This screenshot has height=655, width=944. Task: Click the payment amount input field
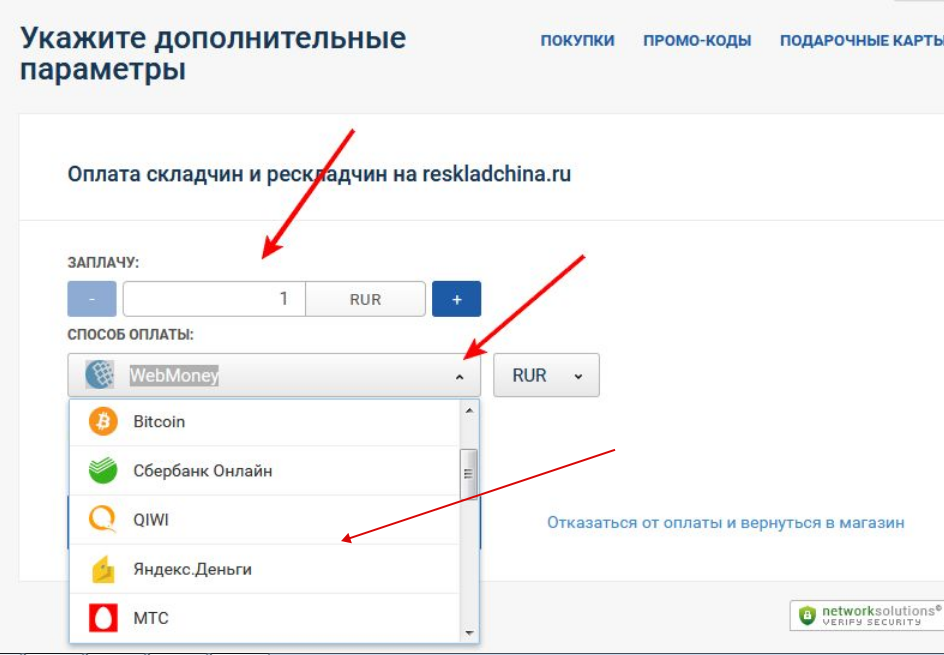(x=213, y=299)
